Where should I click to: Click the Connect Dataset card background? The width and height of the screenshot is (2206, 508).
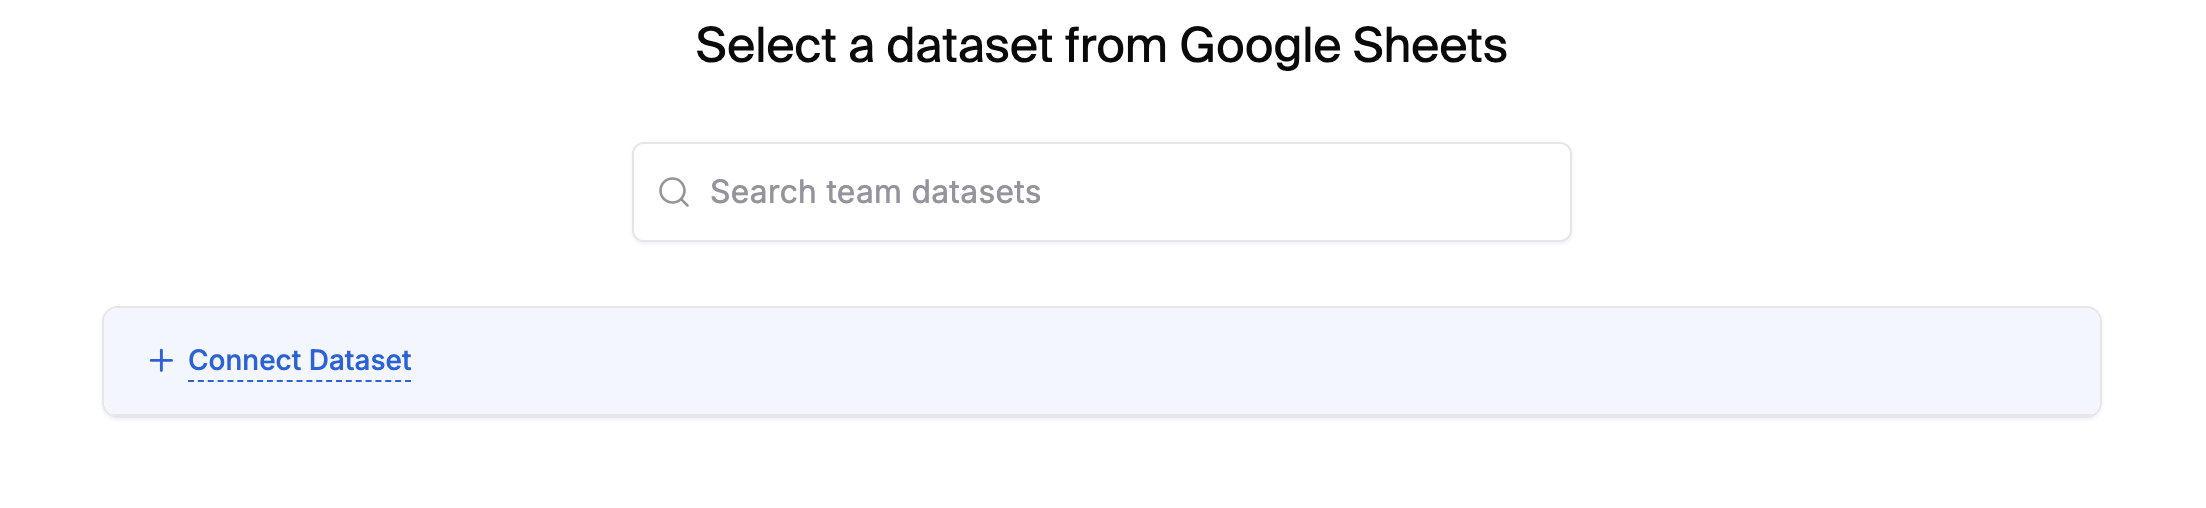tap(1200, 361)
